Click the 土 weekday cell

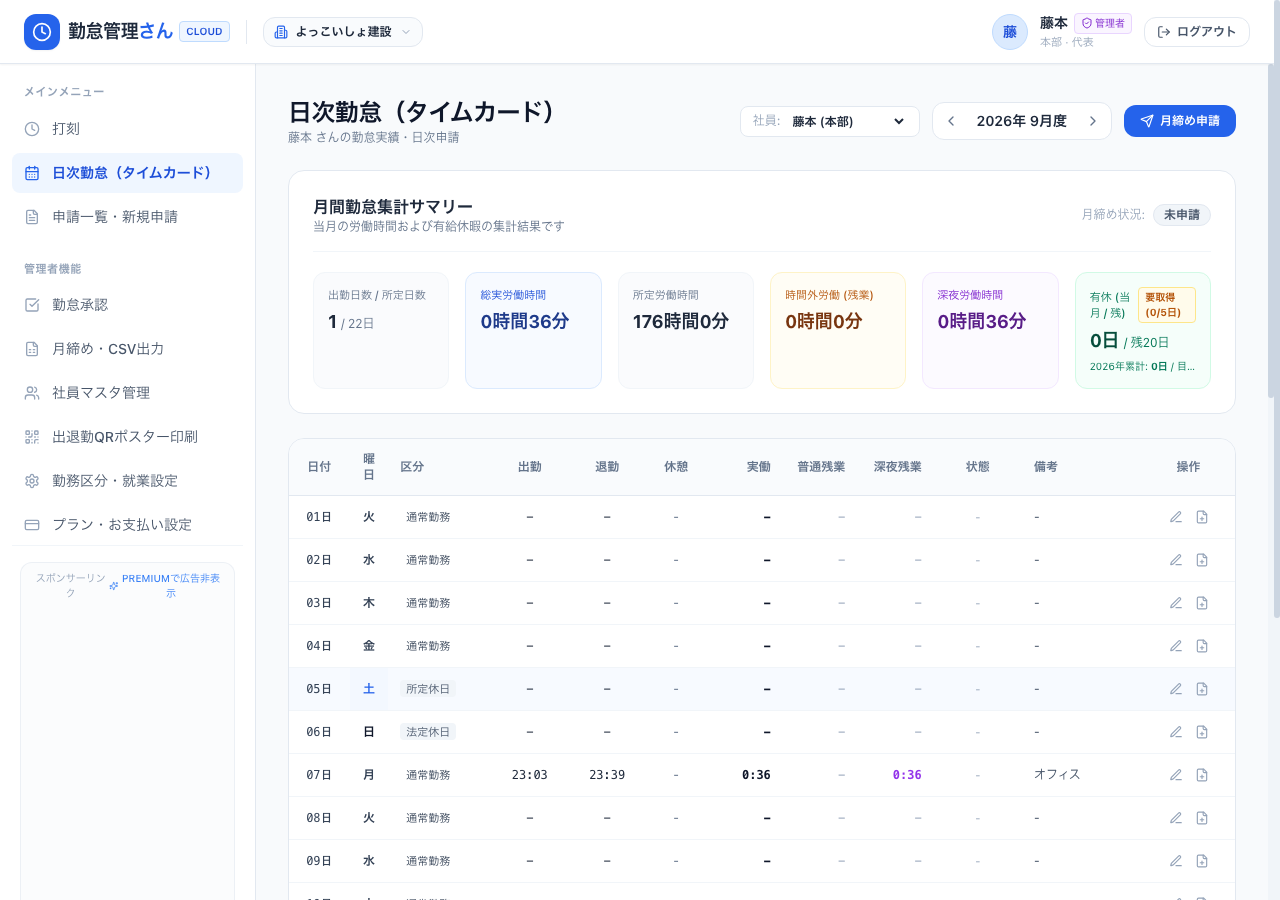point(369,689)
